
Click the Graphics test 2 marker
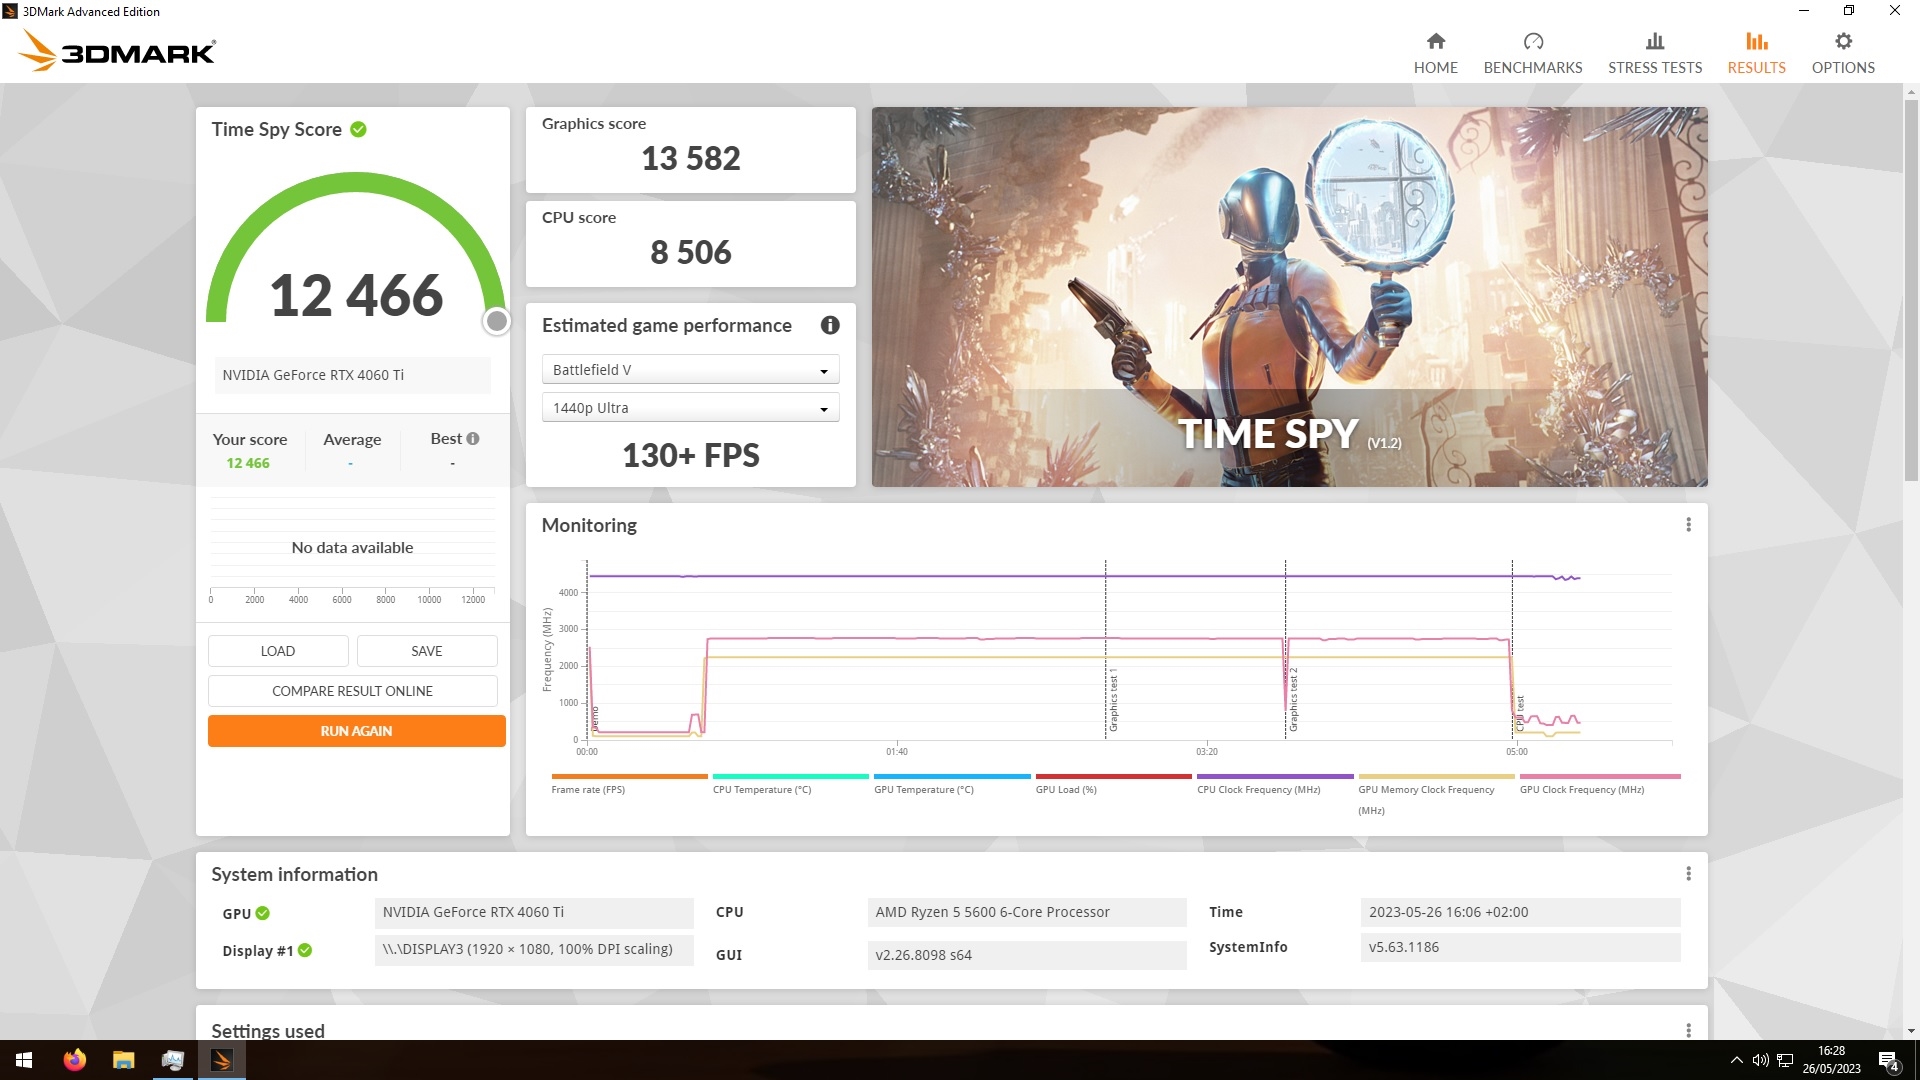point(1292,700)
